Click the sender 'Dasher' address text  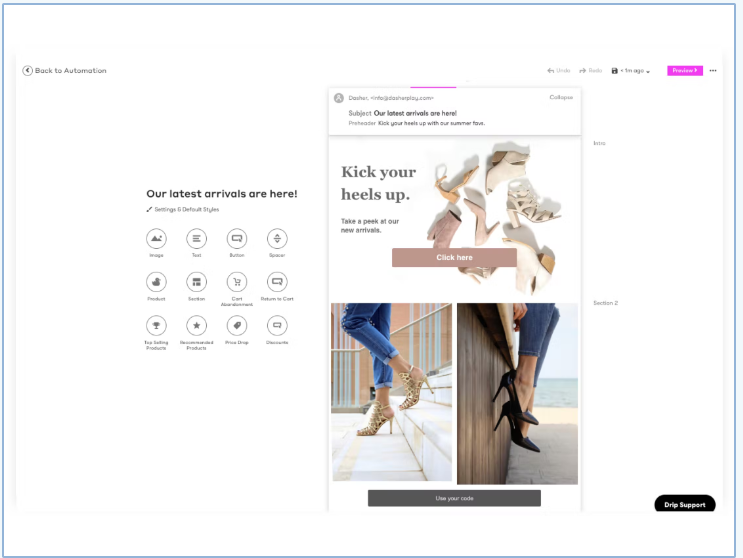(391, 98)
